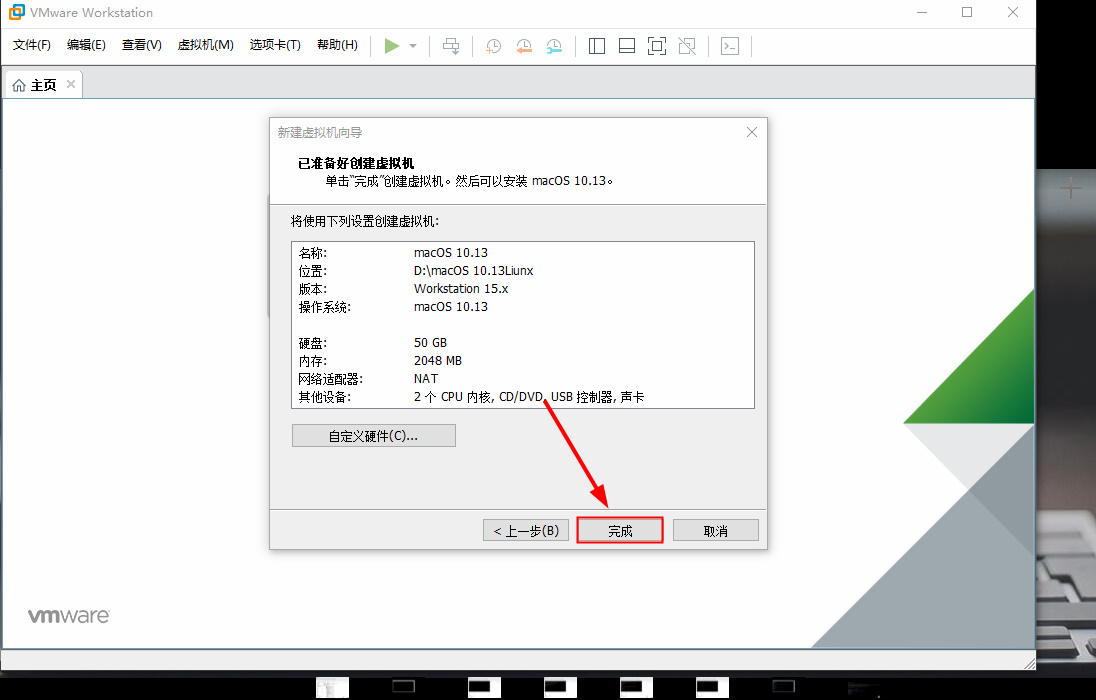Open the power options dropdown arrow beside play

coord(413,46)
